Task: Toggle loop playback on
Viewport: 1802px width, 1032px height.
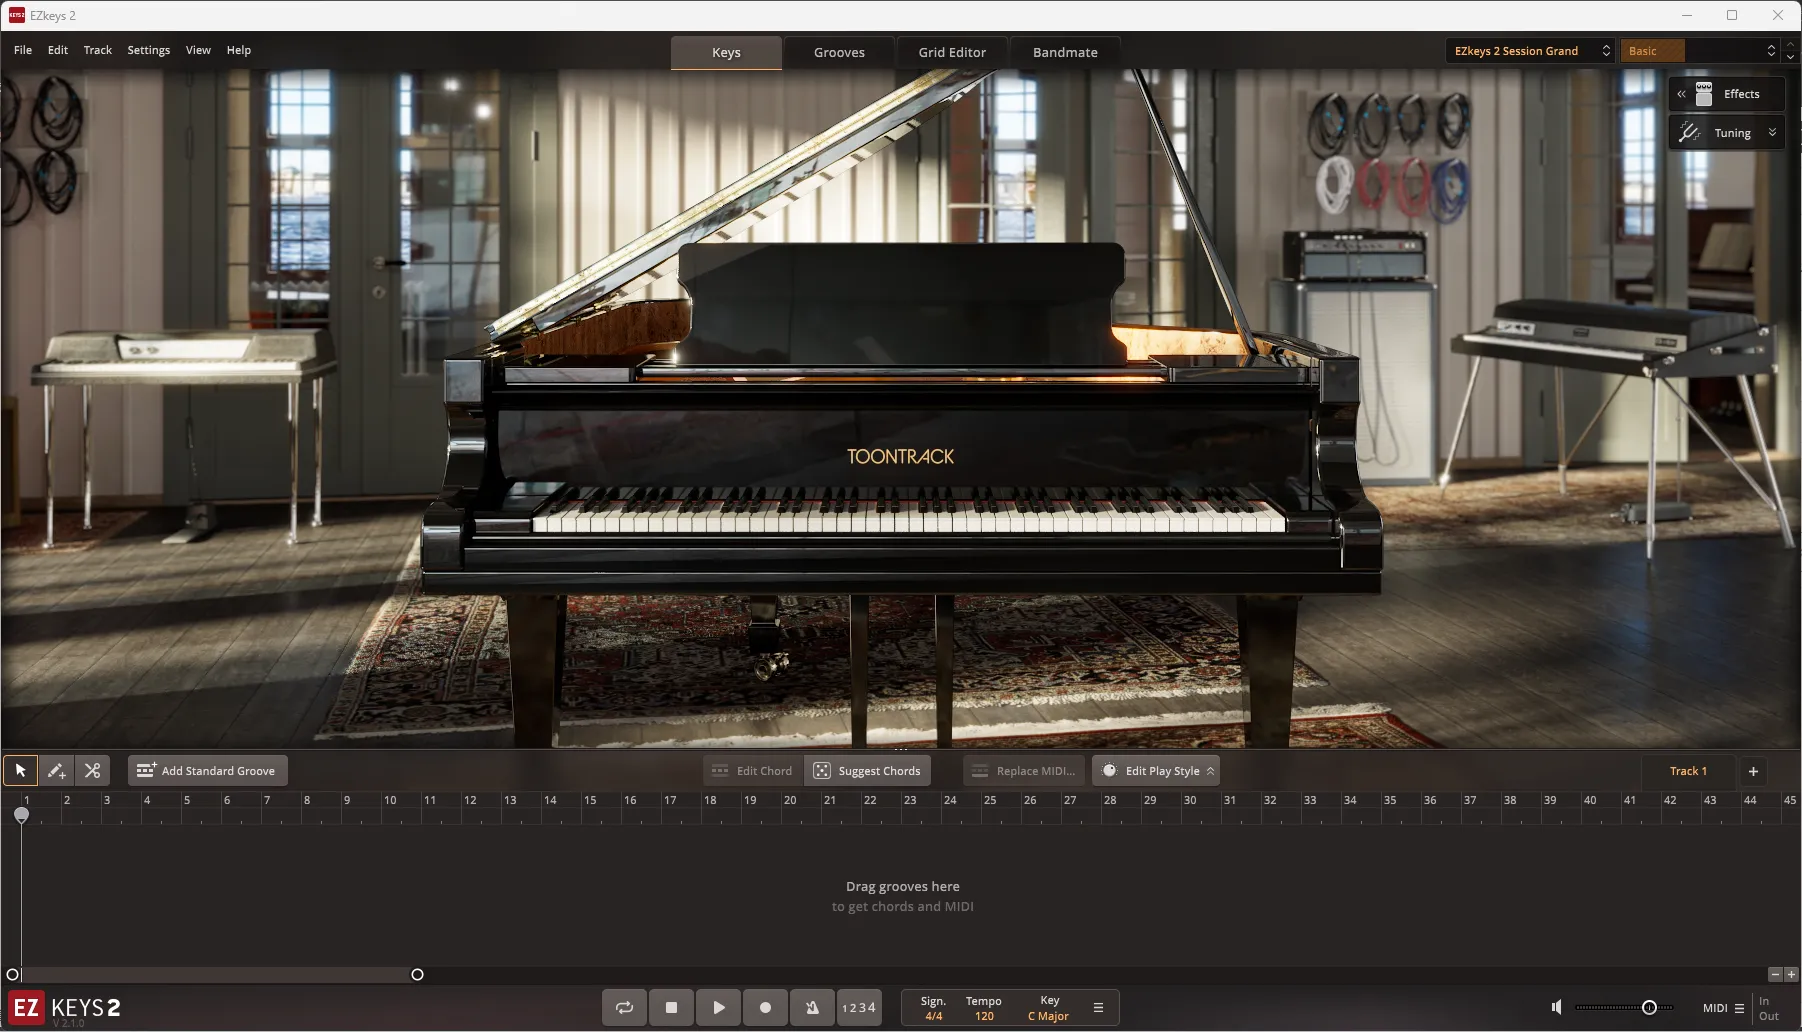Action: [624, 1008]
